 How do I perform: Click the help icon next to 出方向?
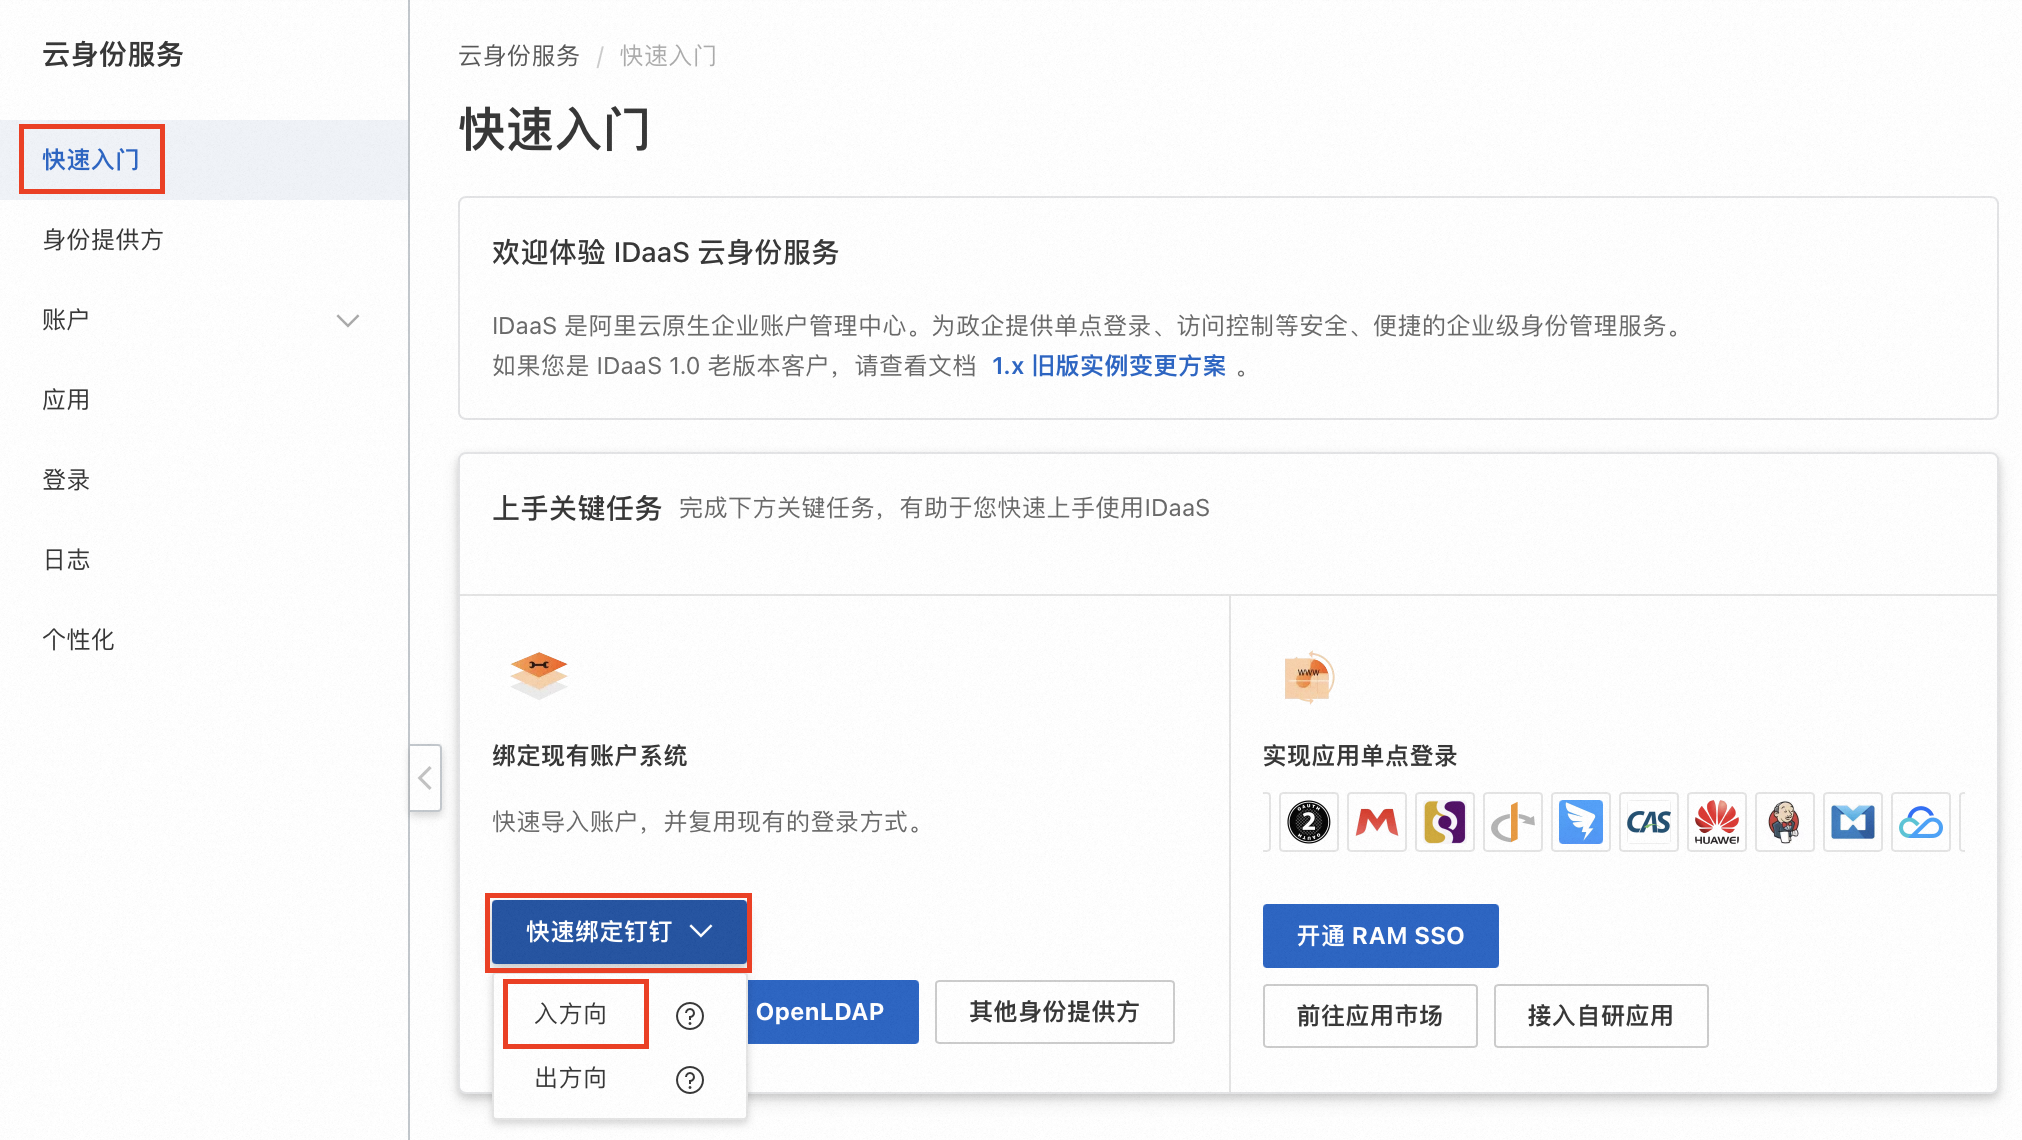point(690,1080)
